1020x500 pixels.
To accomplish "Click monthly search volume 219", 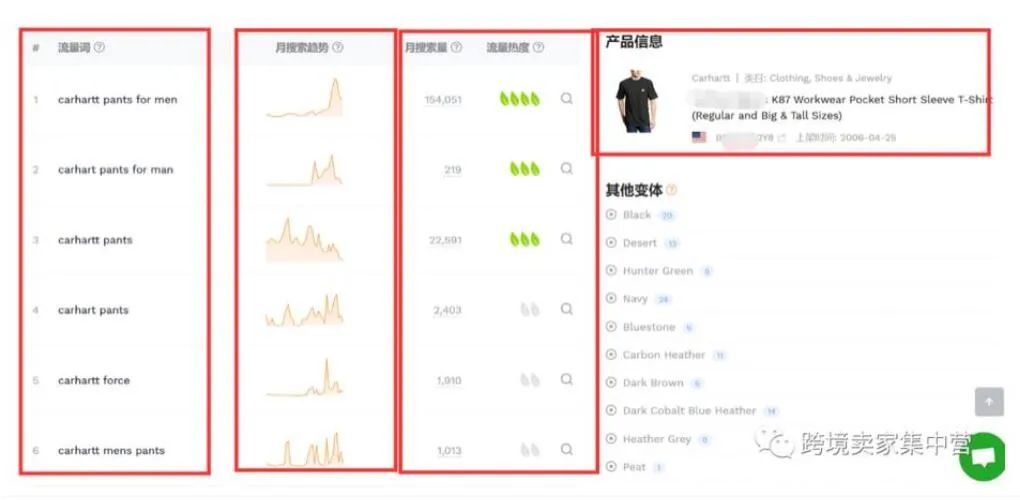I will click(x=453, y=170).
